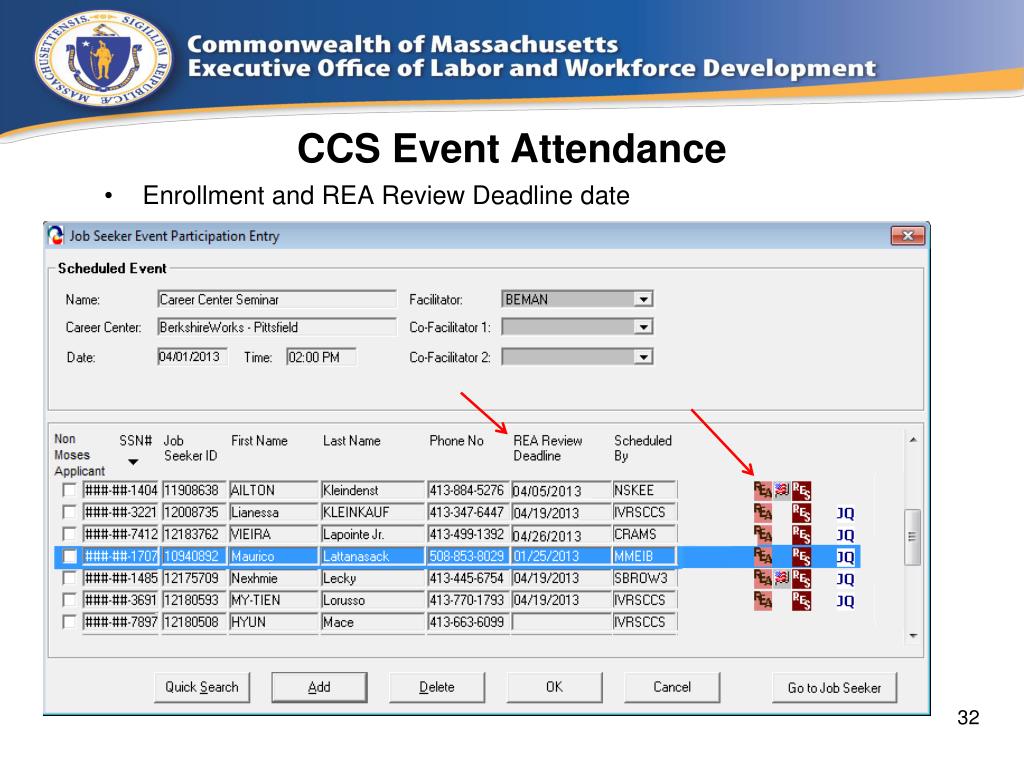Click the JQ icon in the KLEINKAUF row
Image resolution: width=1024 pixels, height=768 pixels.
click(845, 513)
